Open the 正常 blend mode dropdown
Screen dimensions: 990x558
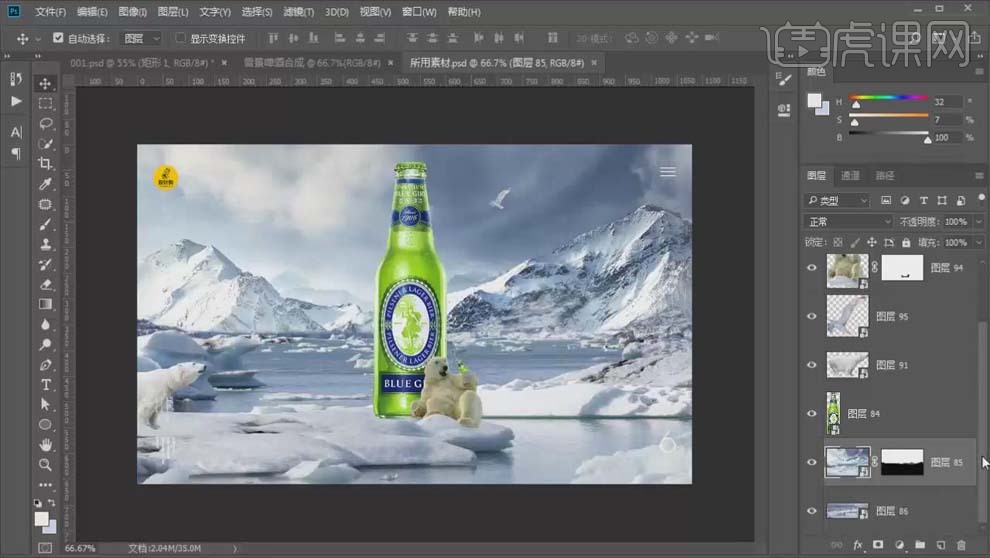[848, 222]
